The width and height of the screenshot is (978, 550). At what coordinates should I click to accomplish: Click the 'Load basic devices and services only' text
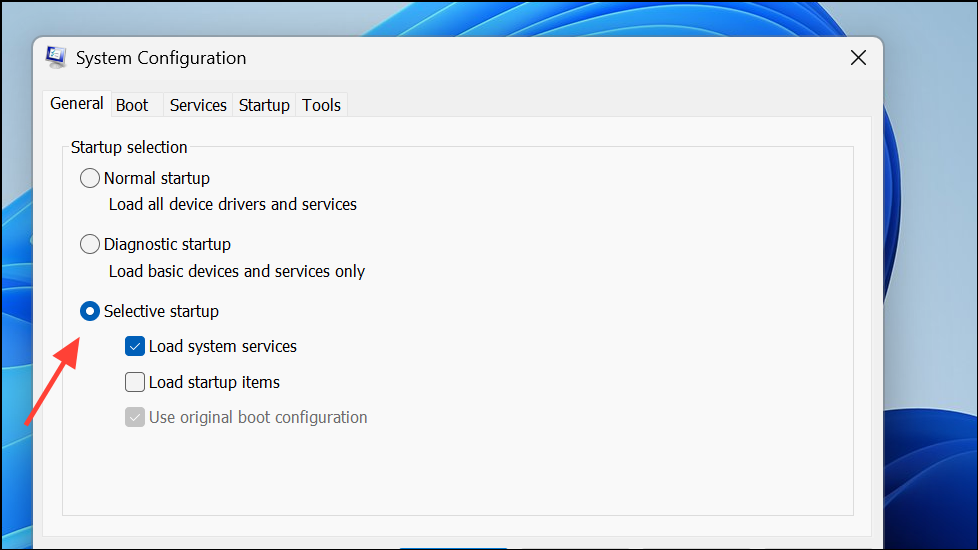point(237,271)
